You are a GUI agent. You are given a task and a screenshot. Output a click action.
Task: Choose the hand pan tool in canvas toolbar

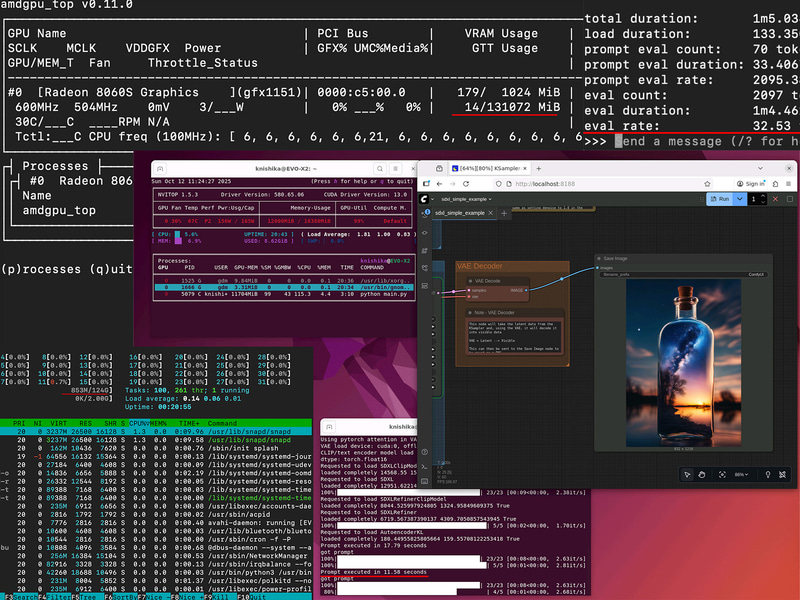(702, 474)
